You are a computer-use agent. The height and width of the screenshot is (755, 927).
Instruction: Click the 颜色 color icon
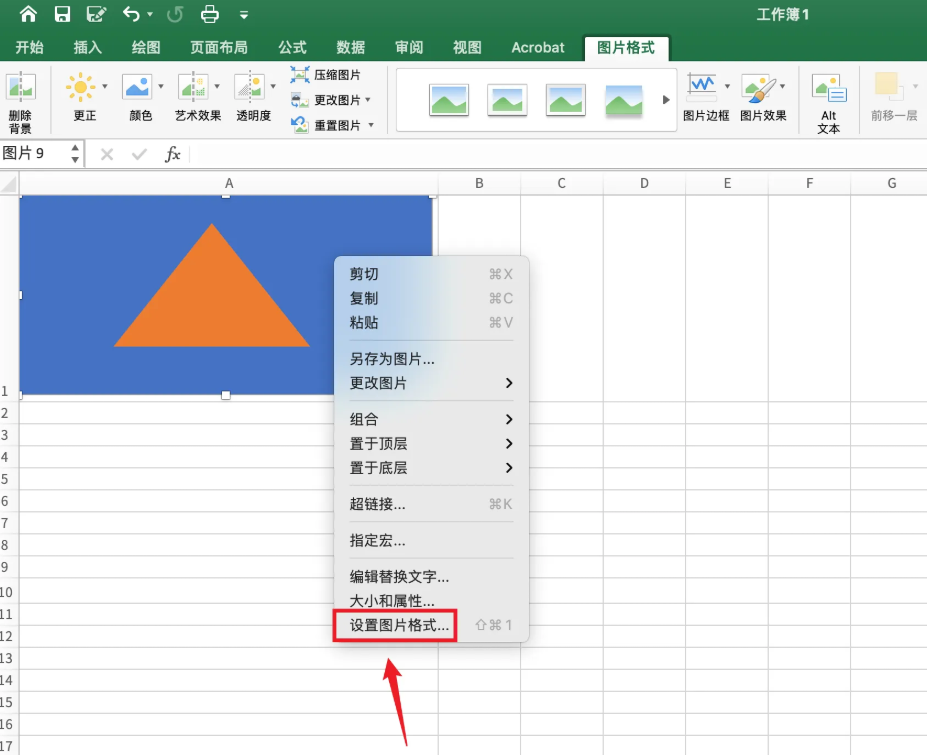(x=137, y=87)
